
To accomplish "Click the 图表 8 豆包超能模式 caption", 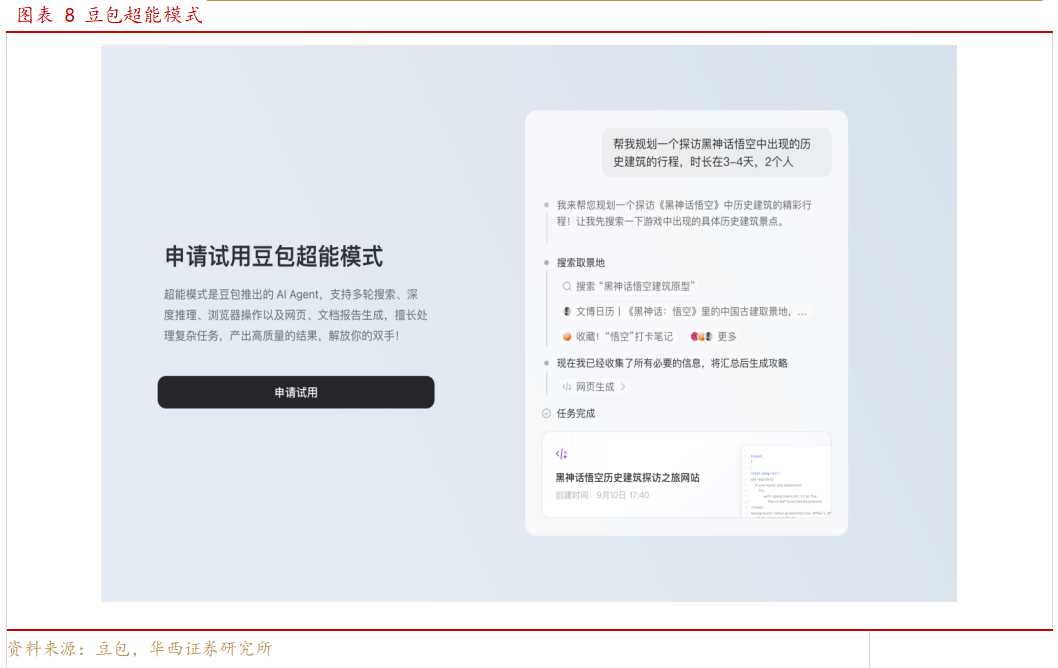I will (x=109, y=15).
